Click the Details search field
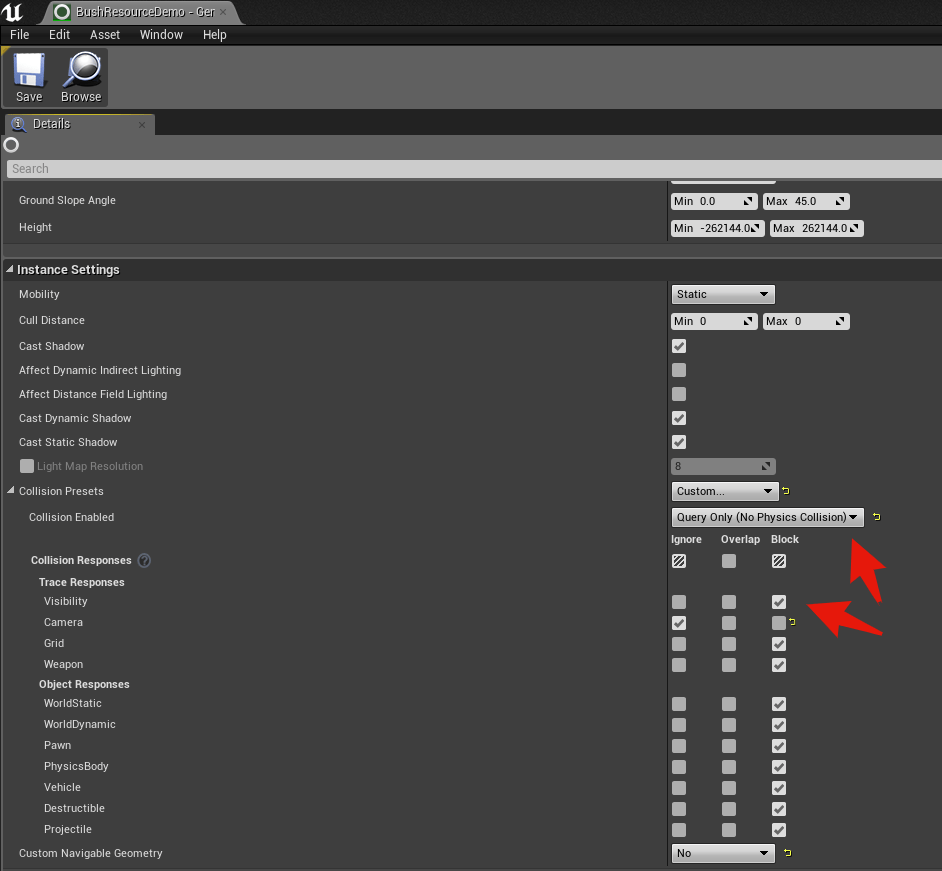This screenshot has height=871, width=942. [470, 169]
